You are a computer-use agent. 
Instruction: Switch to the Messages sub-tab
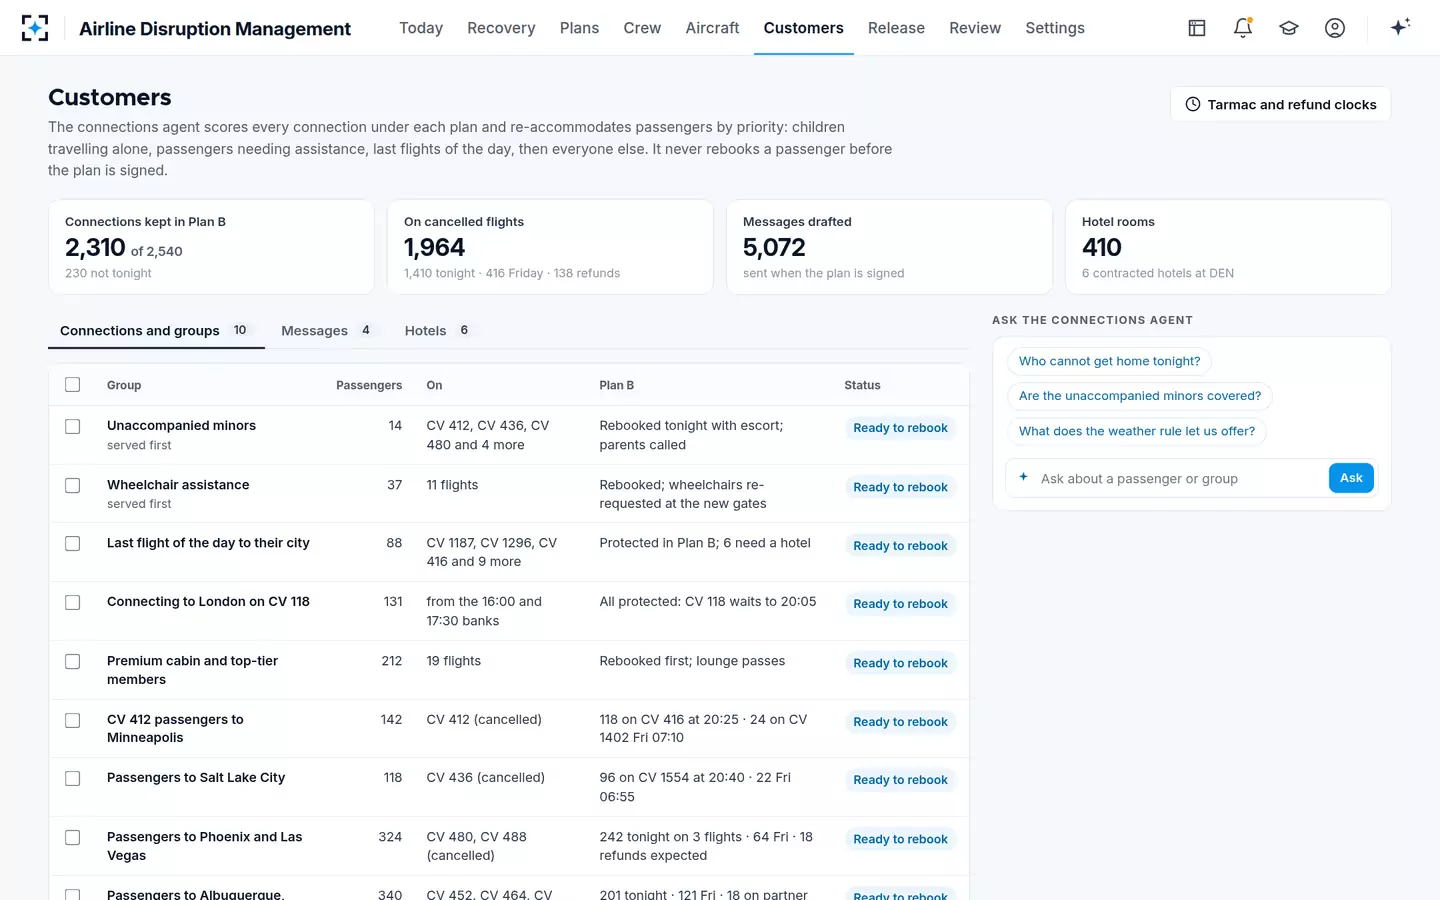(x=326, y=331)
